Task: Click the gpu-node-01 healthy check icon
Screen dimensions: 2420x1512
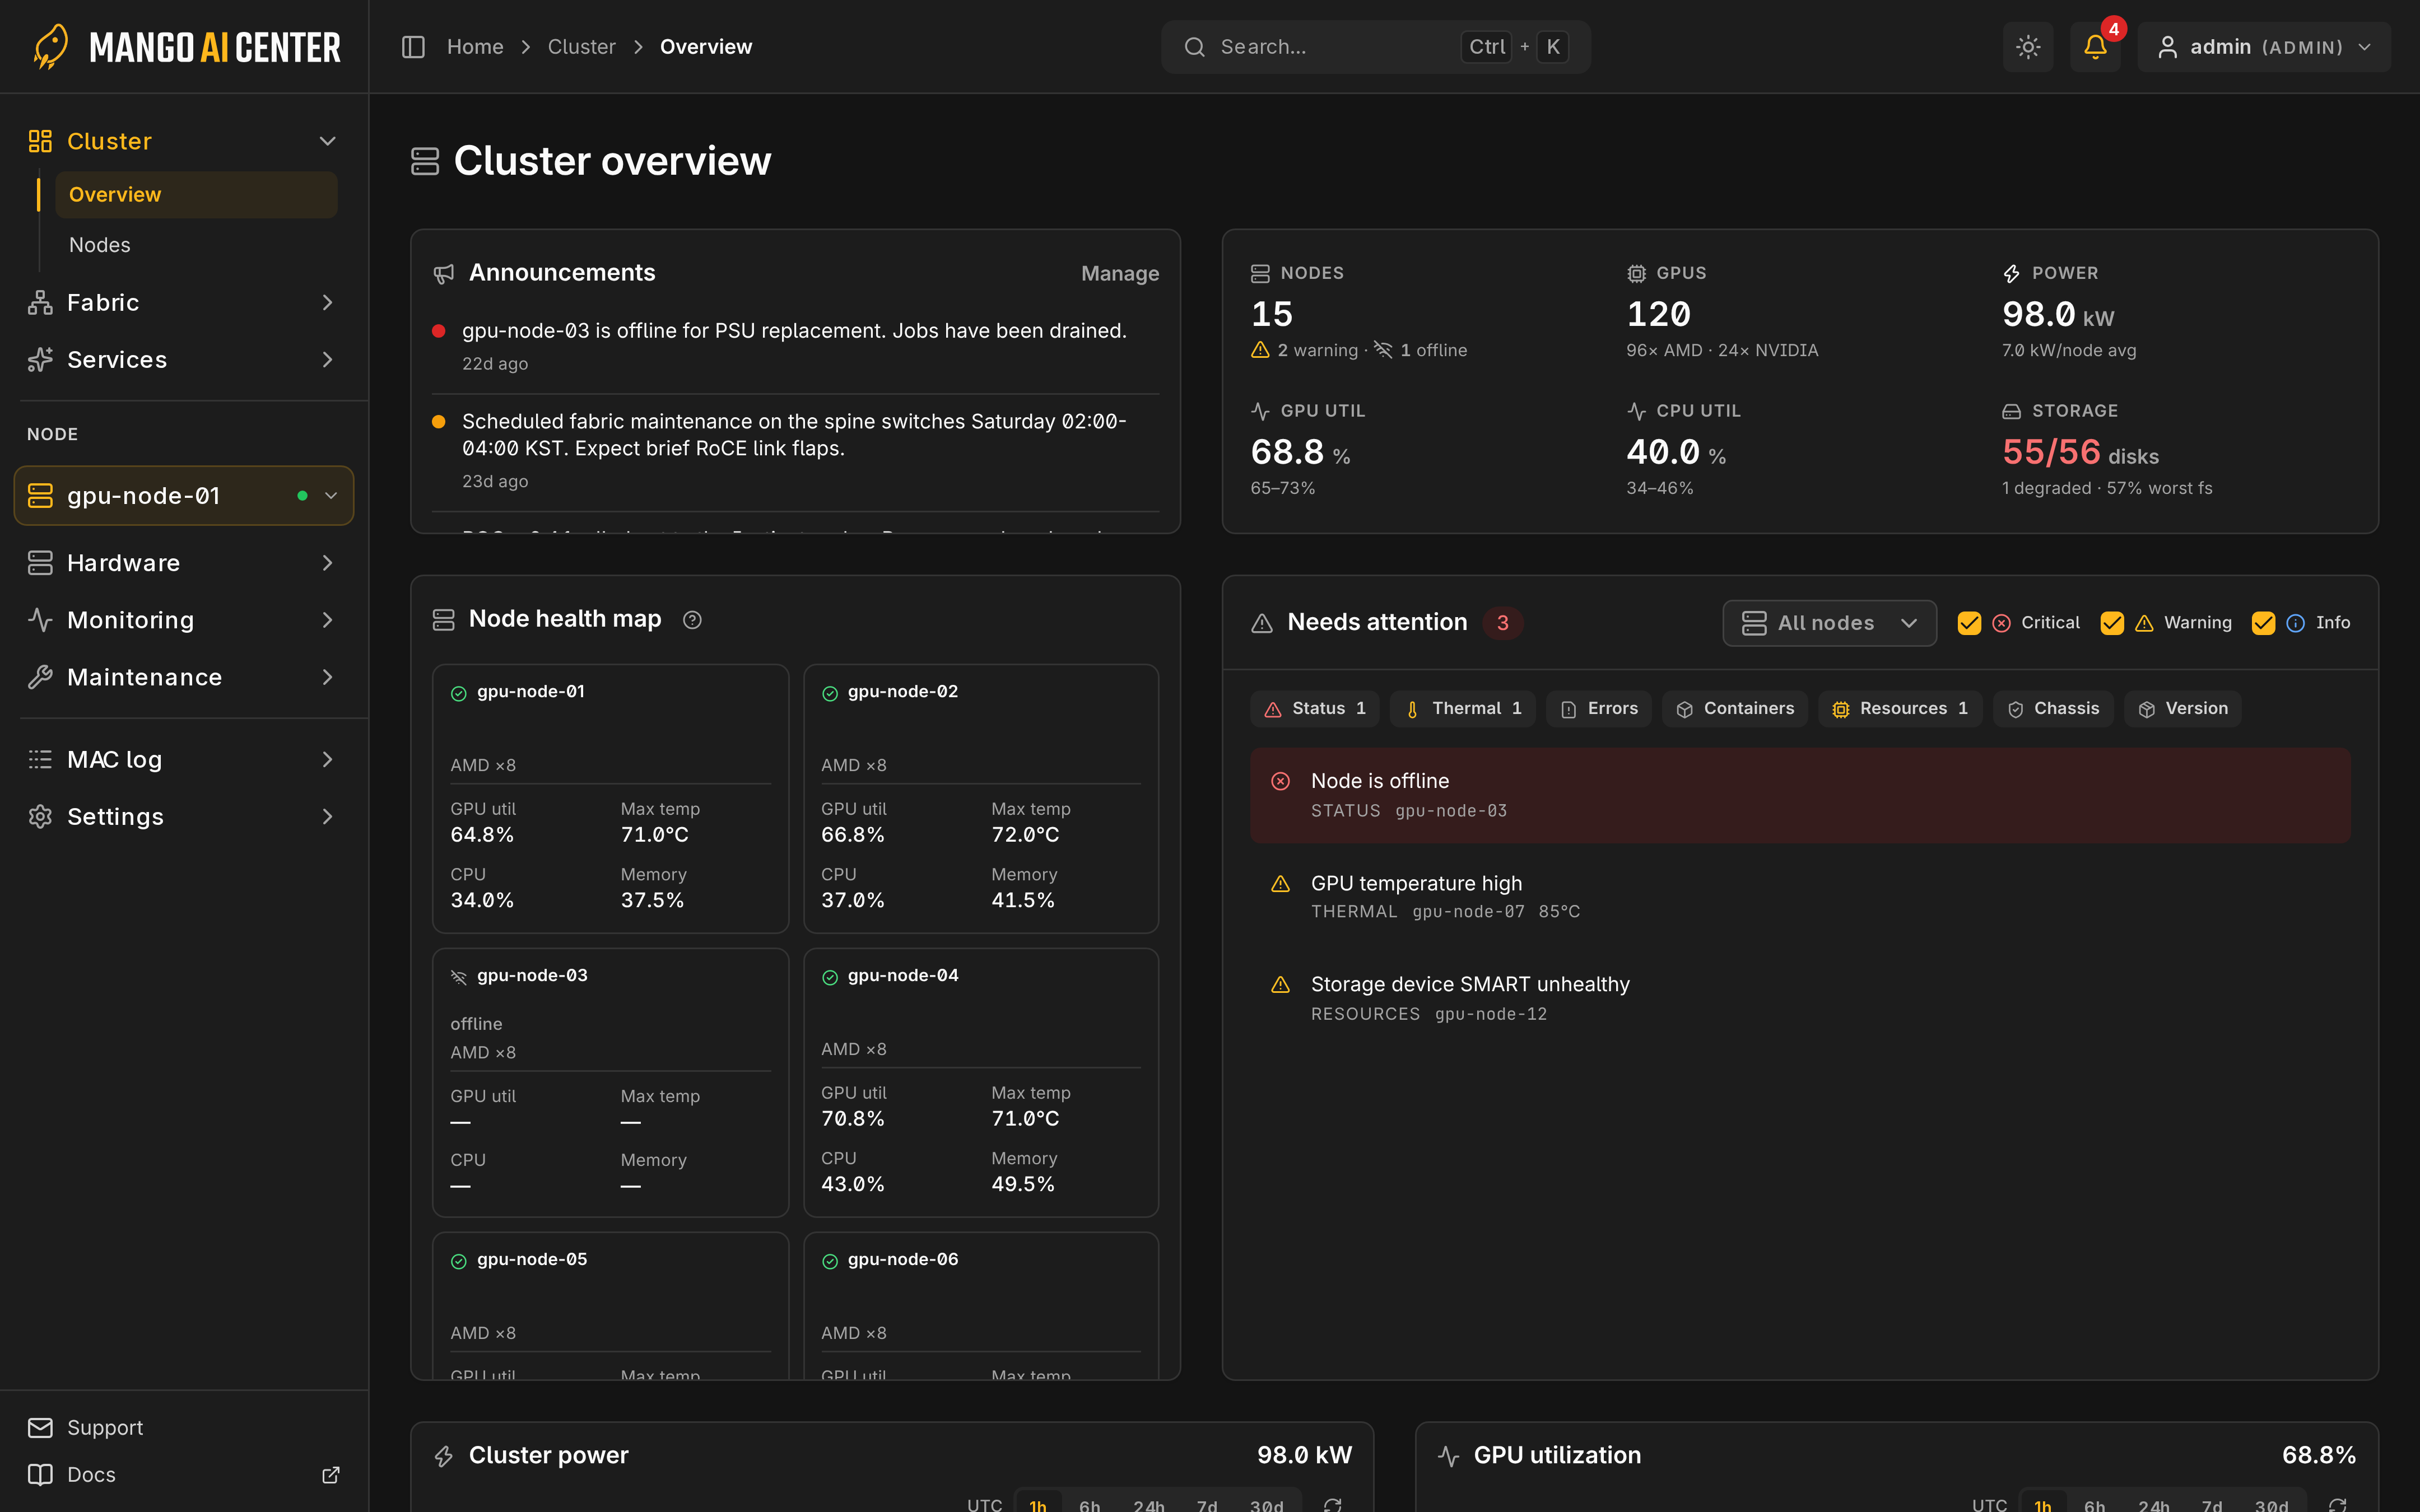Action: pos(459,693)
